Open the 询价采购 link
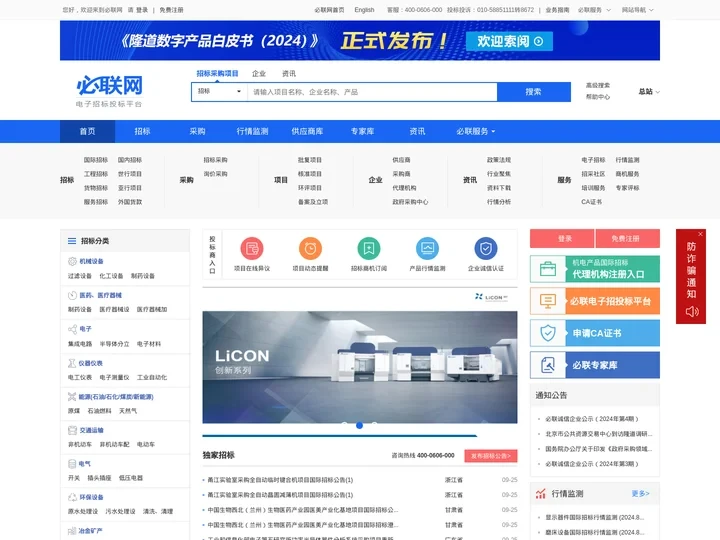 tap(215, 174)
